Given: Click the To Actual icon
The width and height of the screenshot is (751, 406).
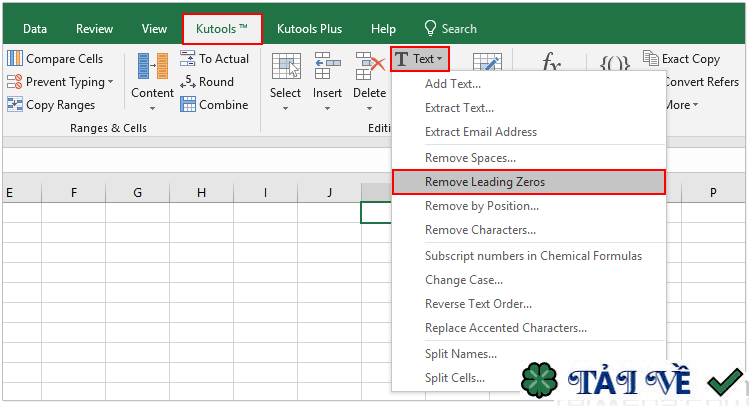Looking at the screenshot, I should (x=188, y=59).
